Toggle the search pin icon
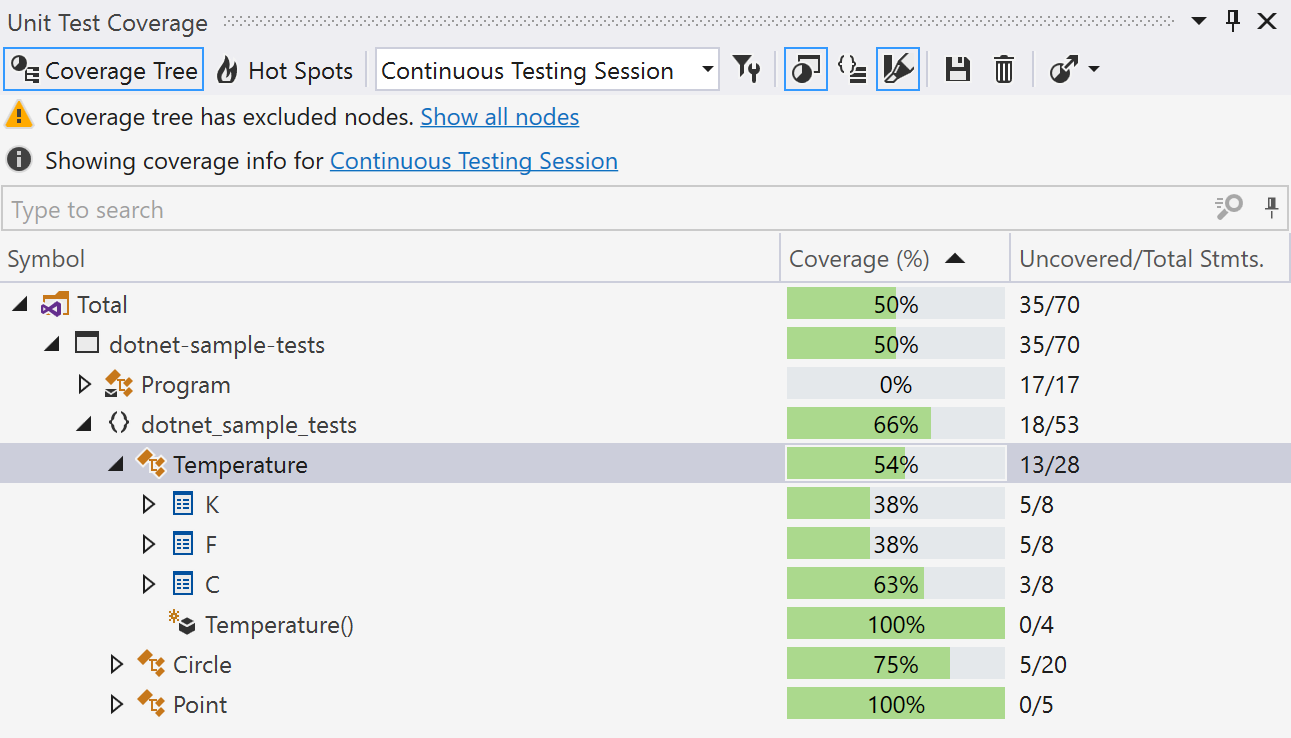1291x738 pixels. click(x=1271, y=208)
